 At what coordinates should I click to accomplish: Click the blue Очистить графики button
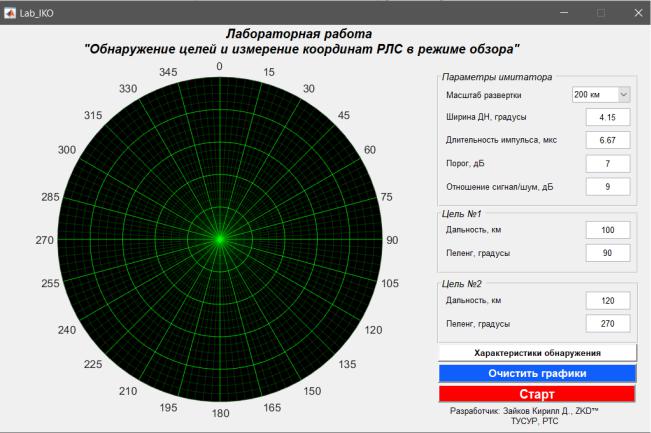(537, 373)
